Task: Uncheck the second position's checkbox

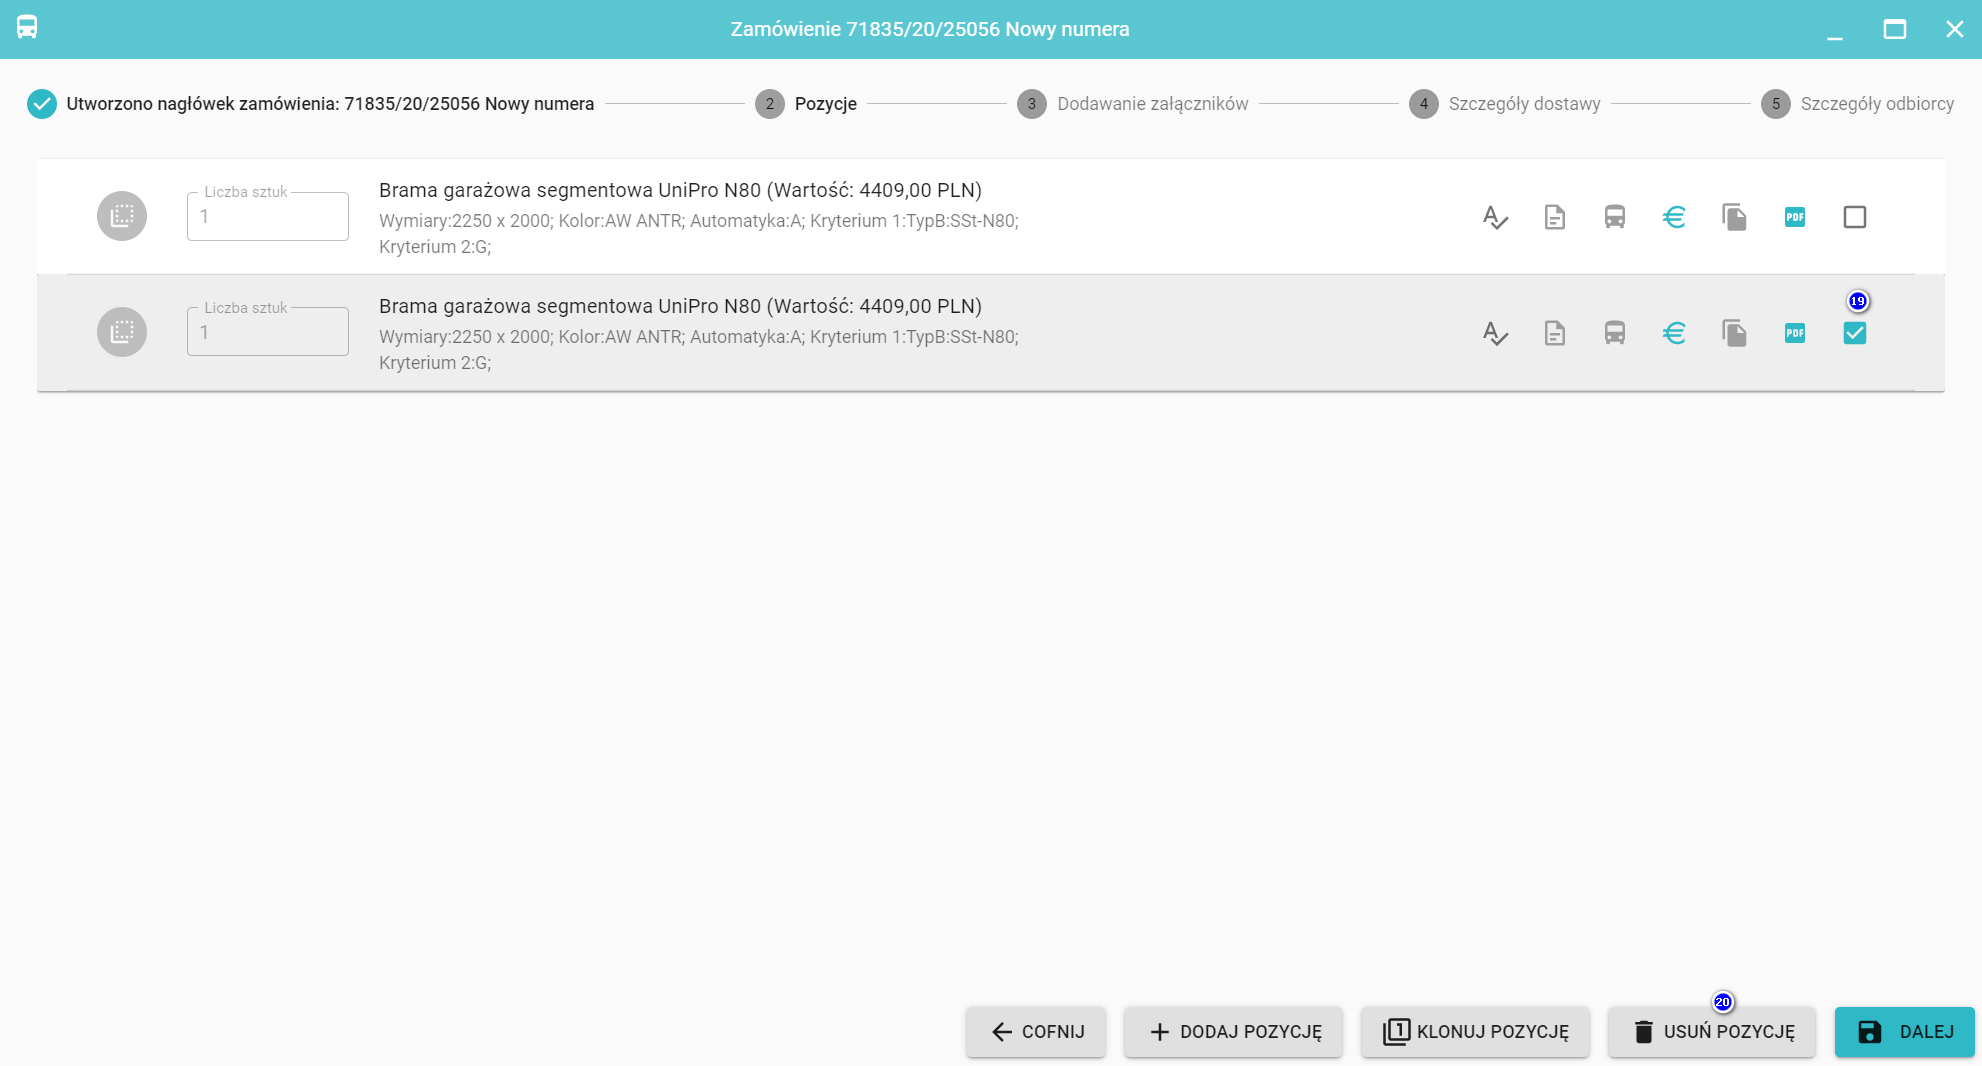Action: coord(1855,333)
